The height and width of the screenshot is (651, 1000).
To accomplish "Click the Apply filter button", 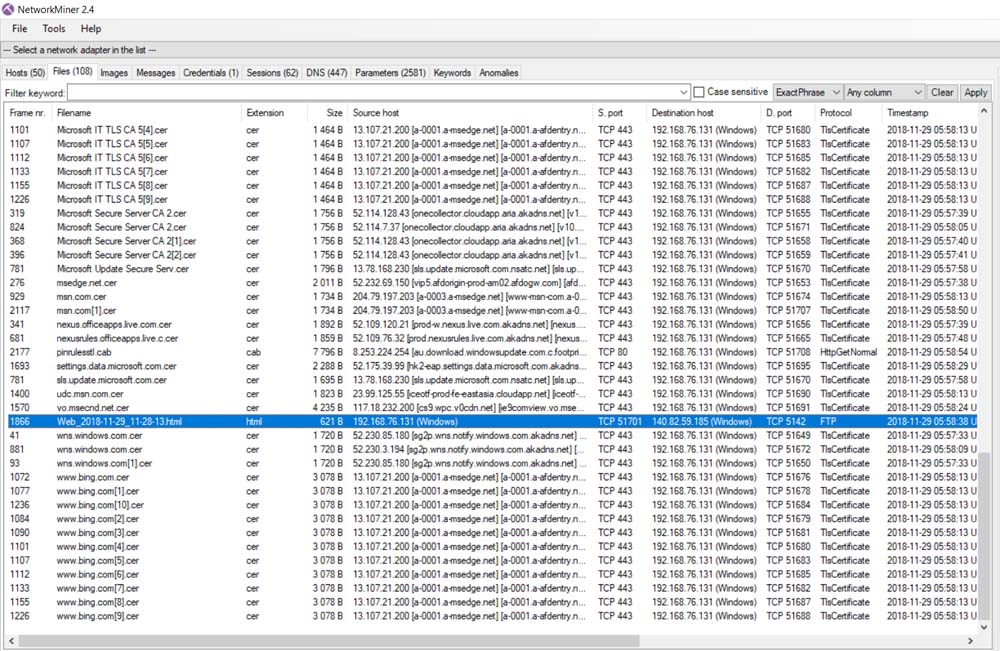I will tap(975, 92).
